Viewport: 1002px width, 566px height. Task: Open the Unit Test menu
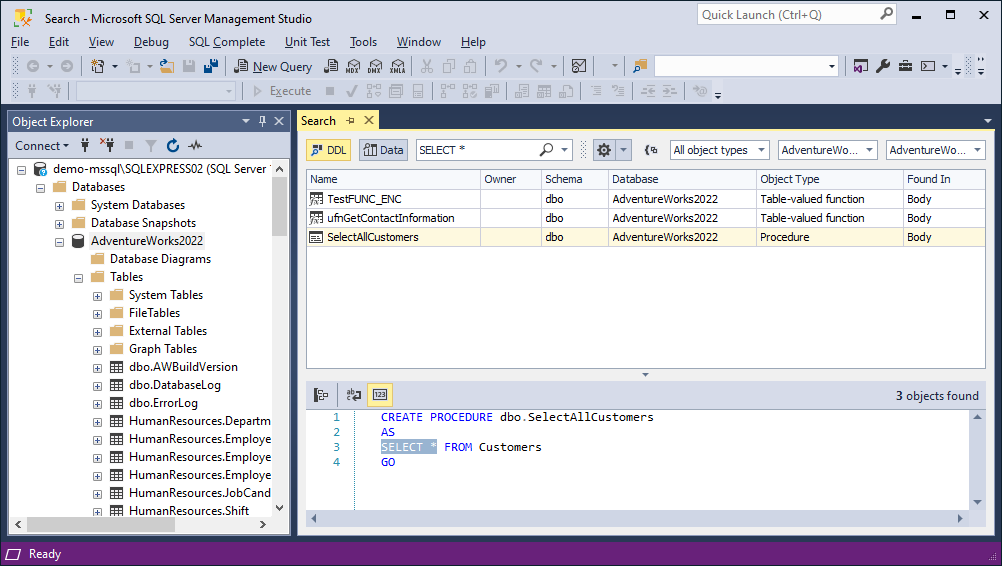pyautogui.click(x=307, y=42)
